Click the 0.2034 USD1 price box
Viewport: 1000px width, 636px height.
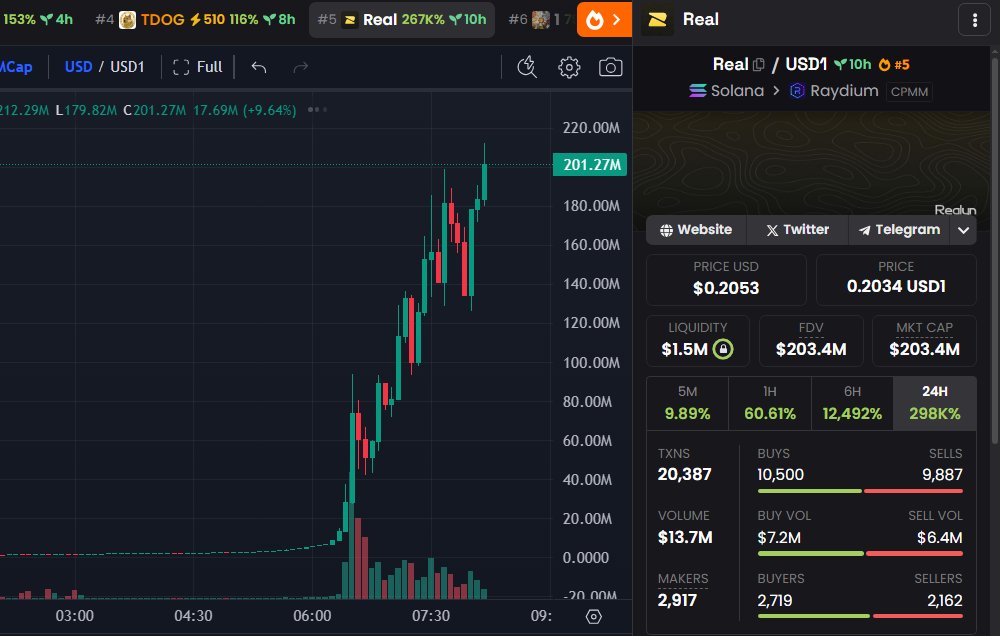[x=896, y=280]
